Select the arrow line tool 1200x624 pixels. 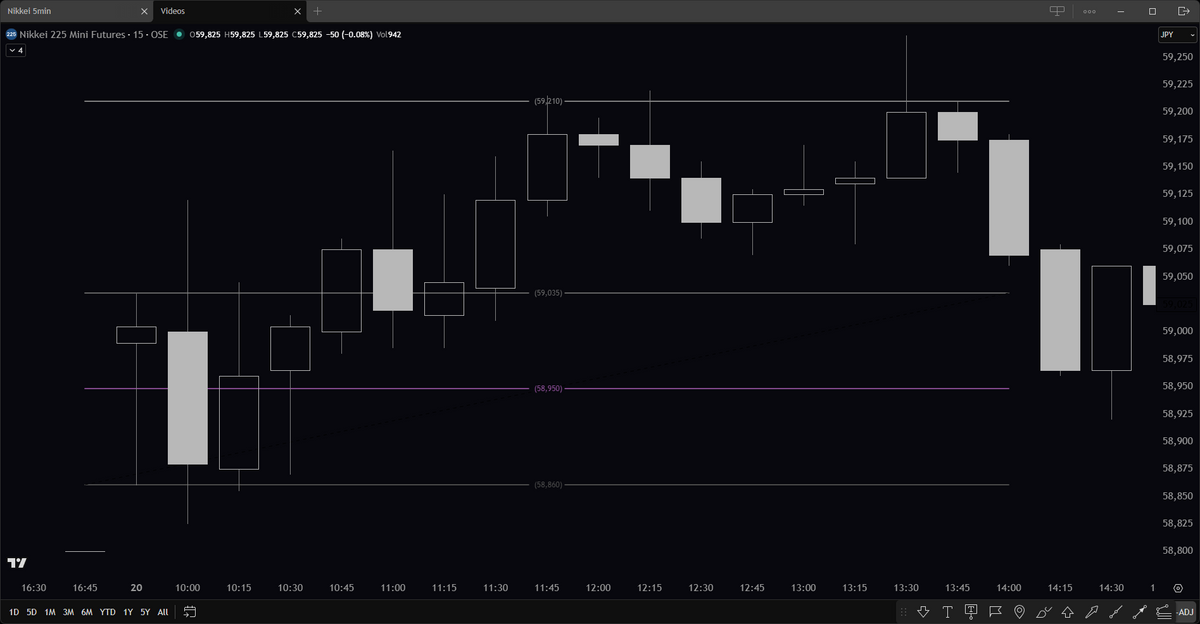click(x=1140, y=612)
